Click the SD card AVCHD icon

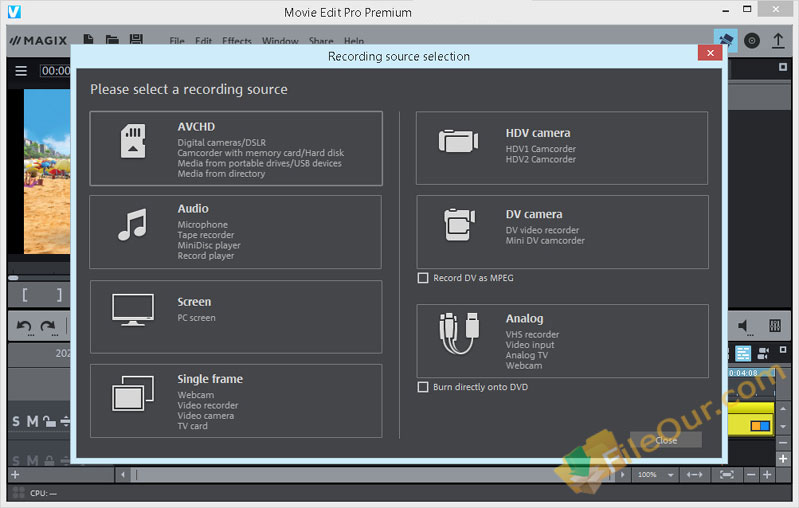tap(133, 141)
